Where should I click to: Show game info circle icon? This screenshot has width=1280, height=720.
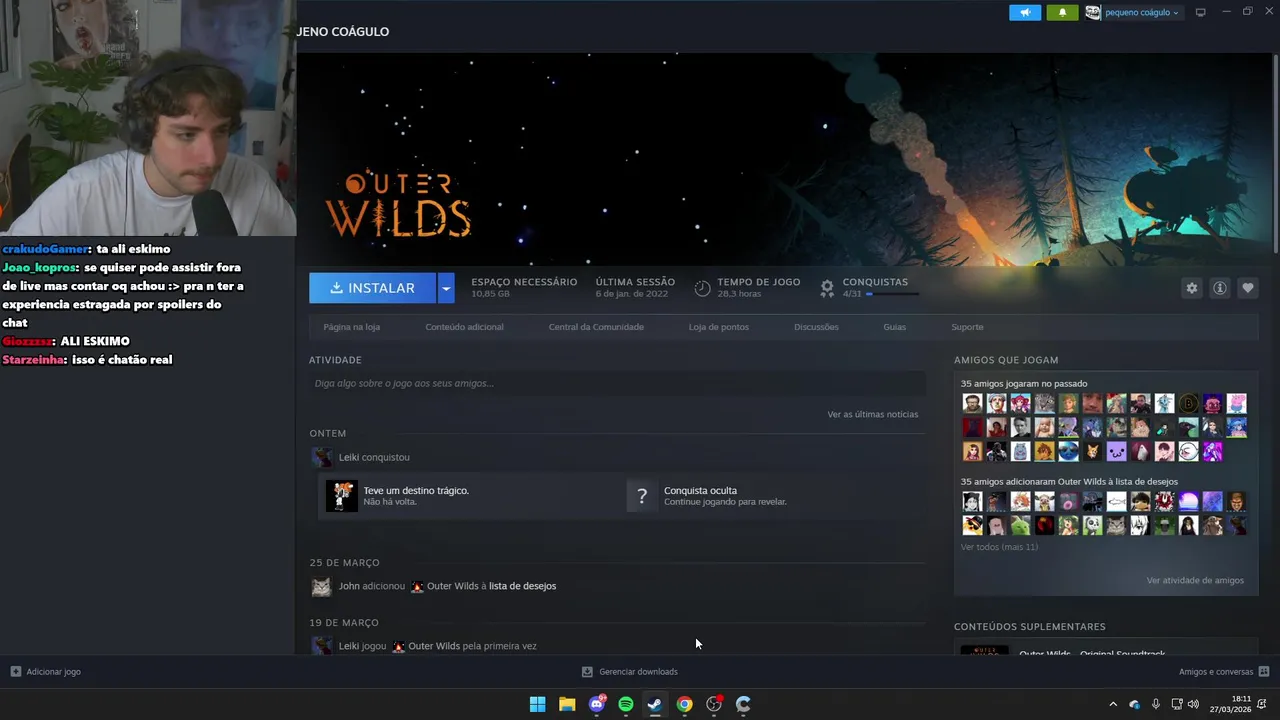point(1219,288)
